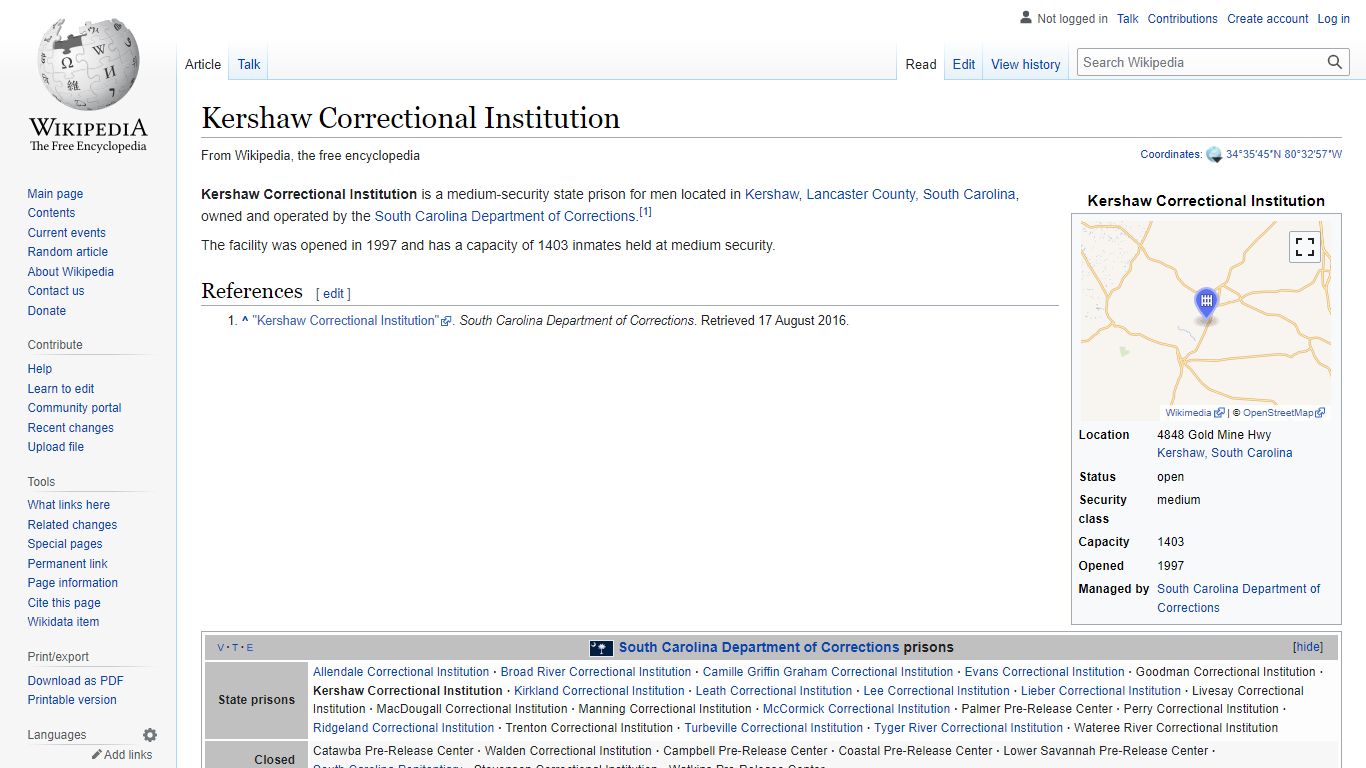Click the Cite this page link

tap(64, 603)
